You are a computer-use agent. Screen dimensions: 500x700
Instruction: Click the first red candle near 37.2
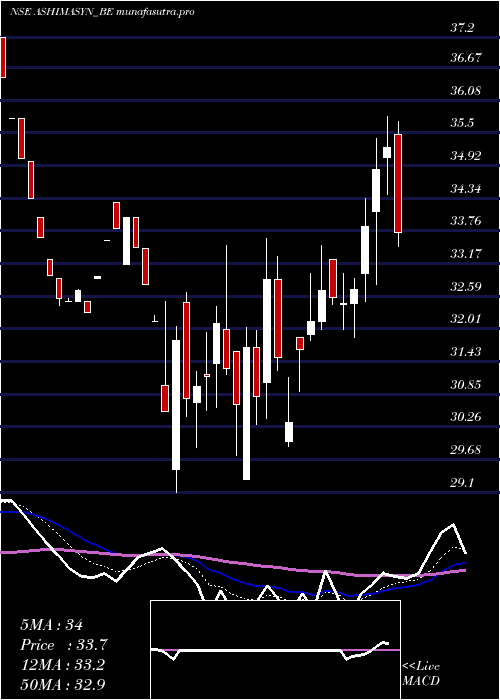pos(3,58)
